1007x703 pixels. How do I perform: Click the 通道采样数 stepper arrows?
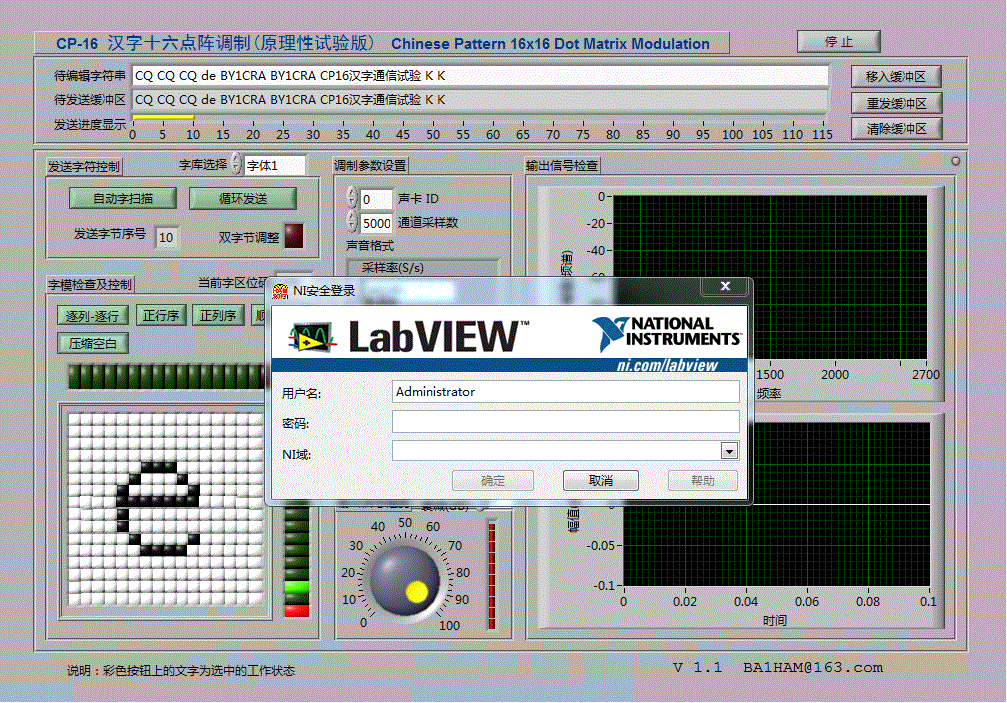(x=352, y=221)
